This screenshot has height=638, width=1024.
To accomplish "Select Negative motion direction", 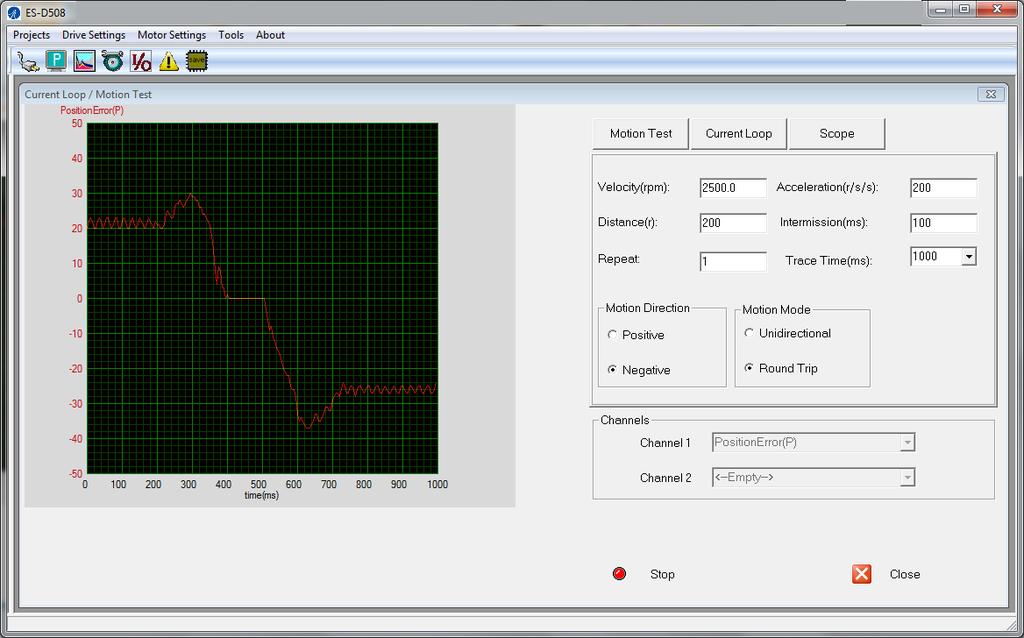I will point(612,370).
